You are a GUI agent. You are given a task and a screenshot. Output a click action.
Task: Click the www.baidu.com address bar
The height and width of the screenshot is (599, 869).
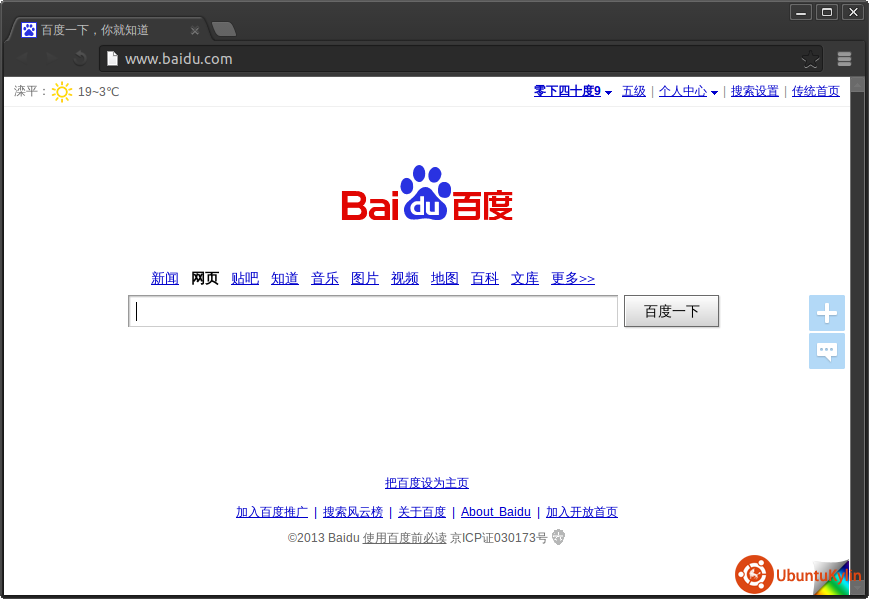(x=450, y=59)
